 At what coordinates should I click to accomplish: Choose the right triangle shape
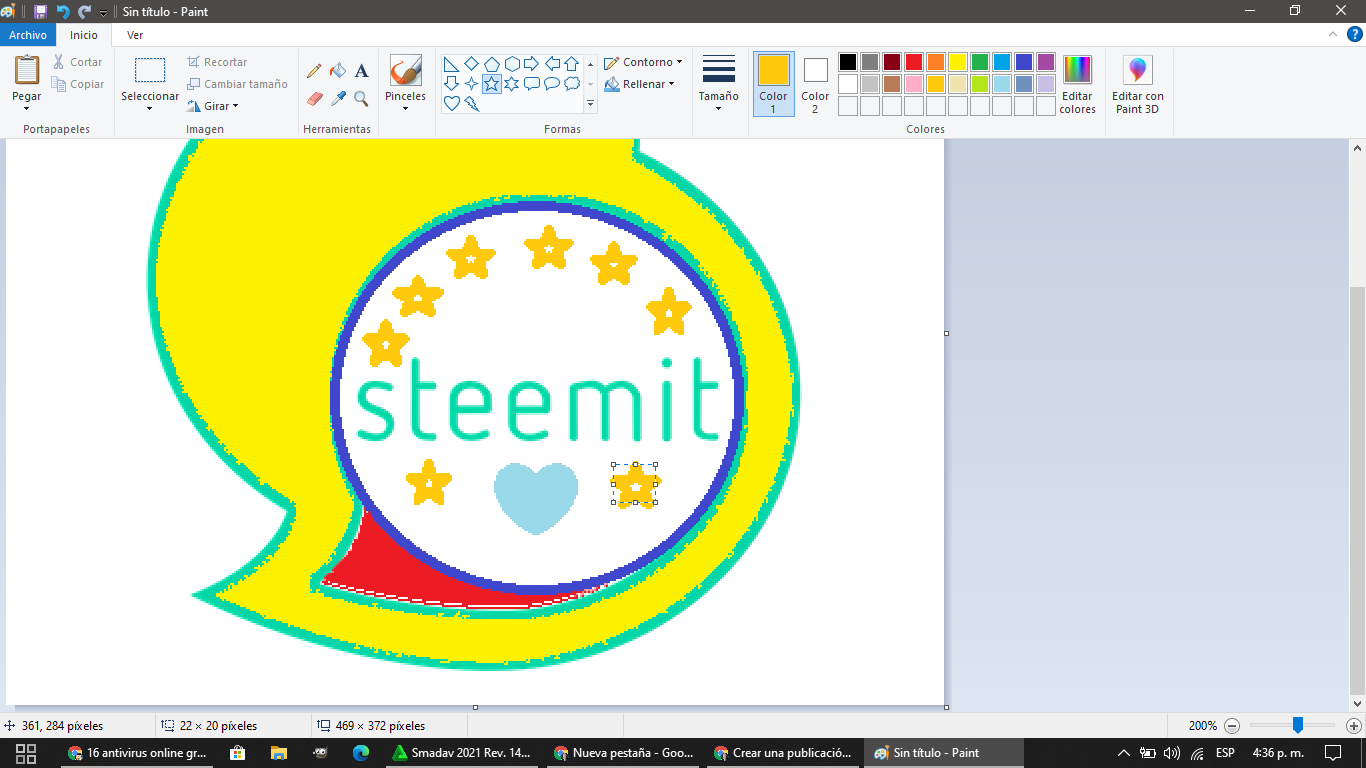451,64
